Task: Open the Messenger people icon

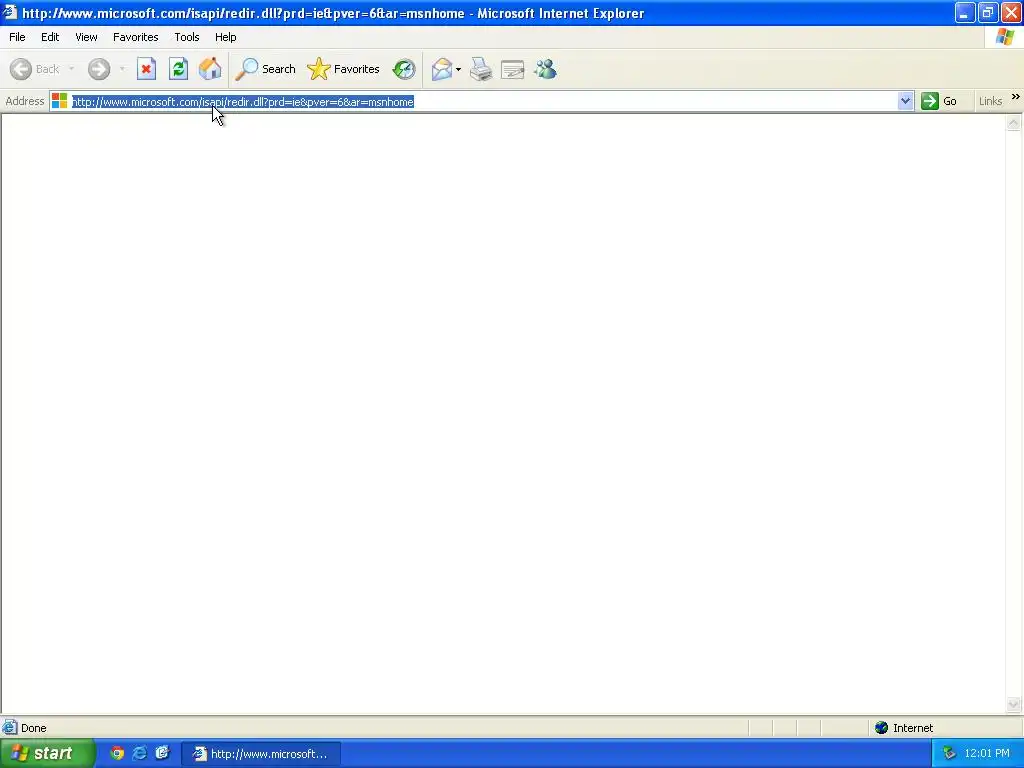Action: tap(545, 69)
